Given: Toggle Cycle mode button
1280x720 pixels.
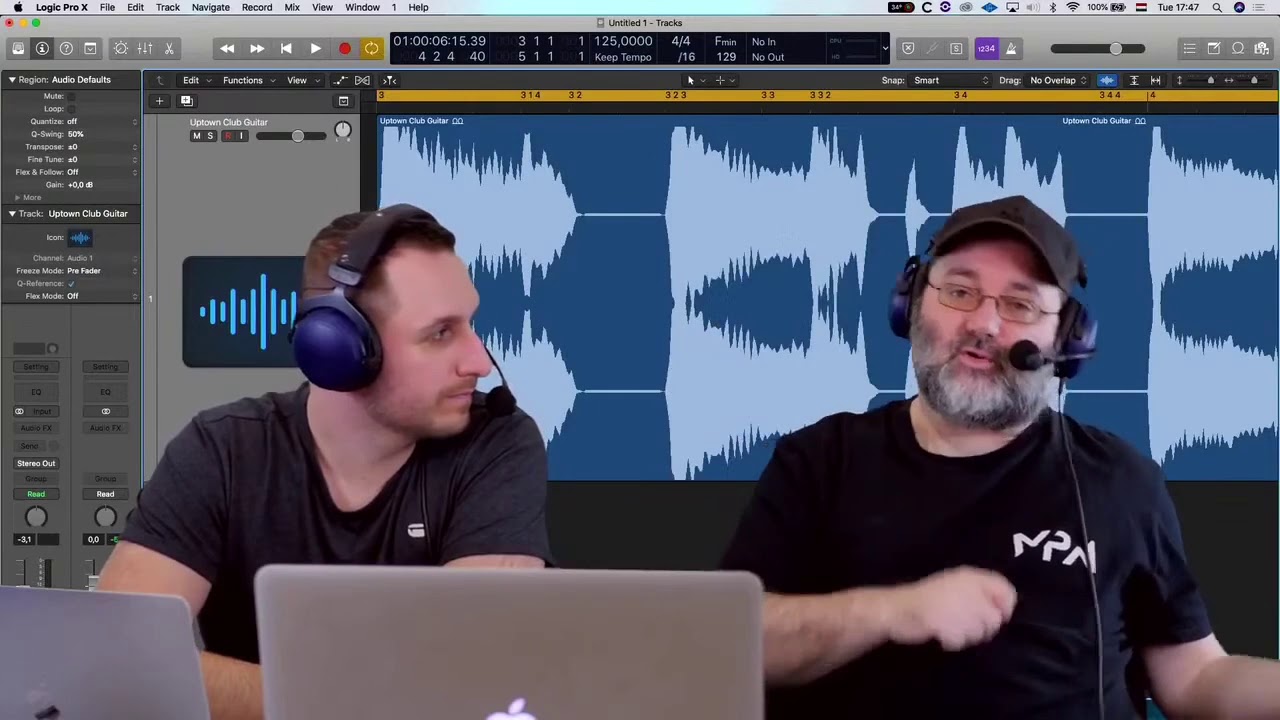Looking at the screenshot, I should coord(371,48).
